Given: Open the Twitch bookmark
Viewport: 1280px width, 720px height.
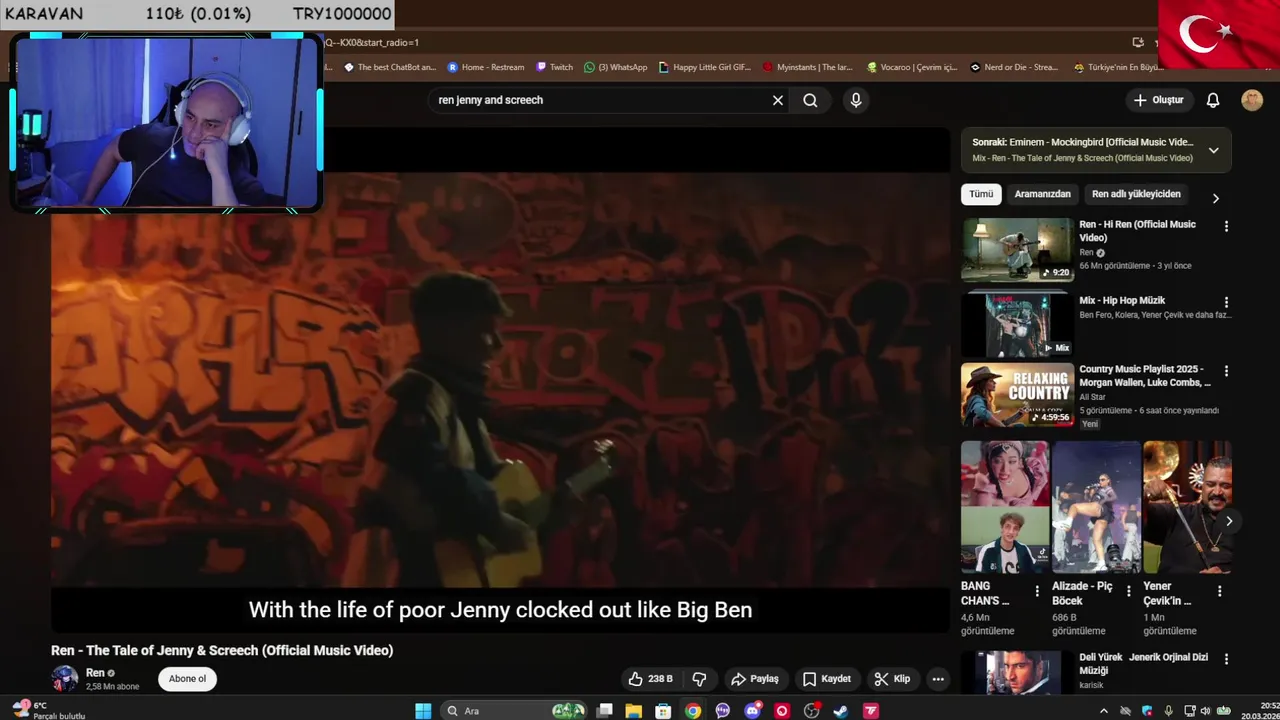Looking at the screenshot, I should [555, 67].
